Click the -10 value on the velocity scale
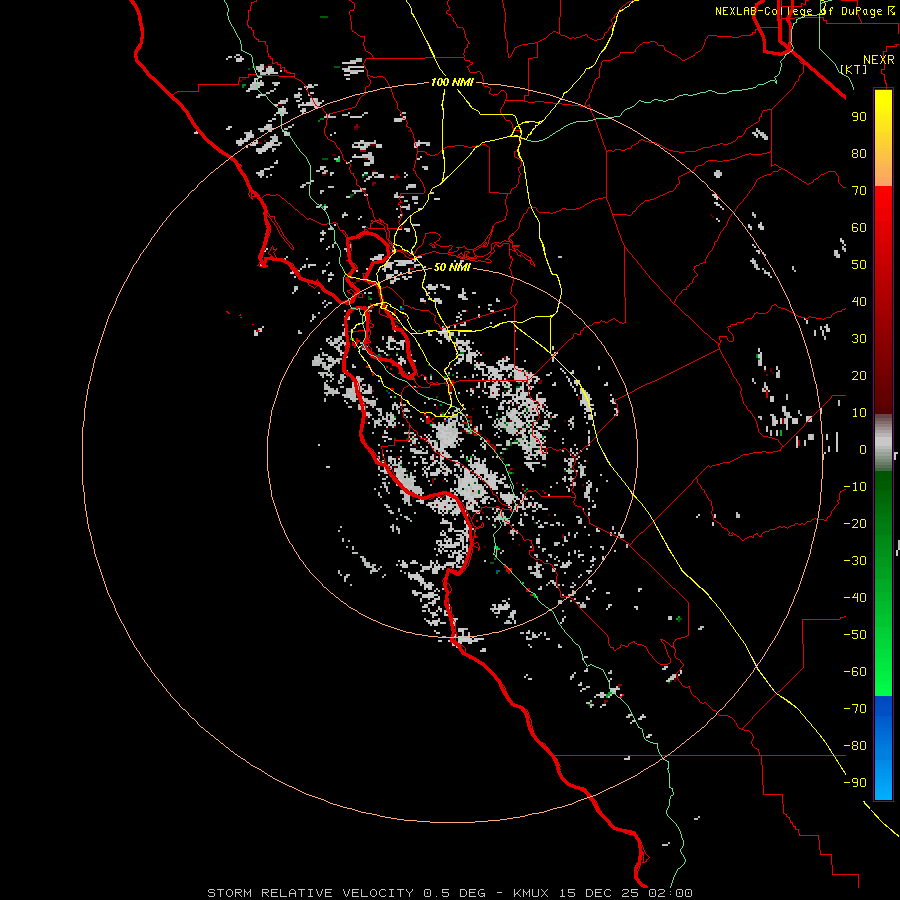Viewport: 900px width, 900px height. [855, 487]
